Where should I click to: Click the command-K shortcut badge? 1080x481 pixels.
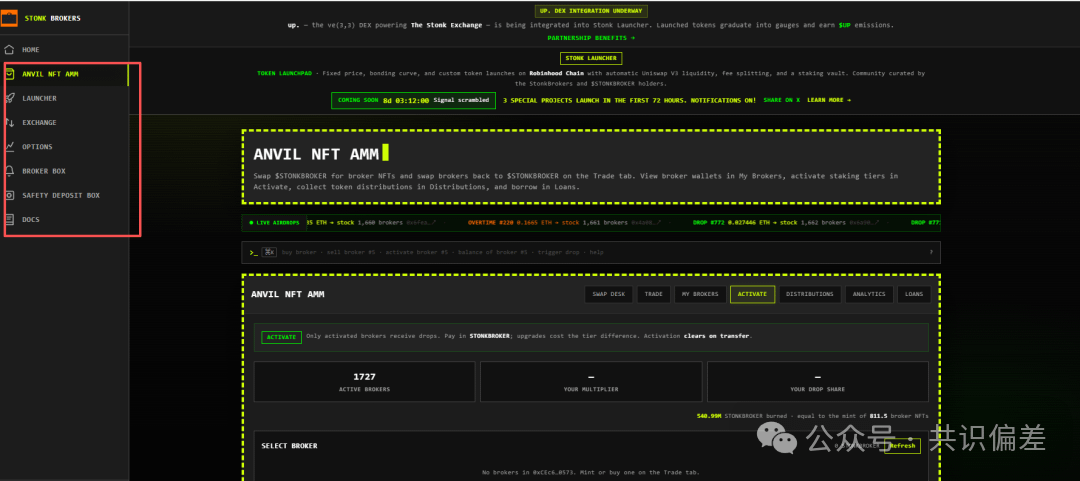[x=270, y=252]
